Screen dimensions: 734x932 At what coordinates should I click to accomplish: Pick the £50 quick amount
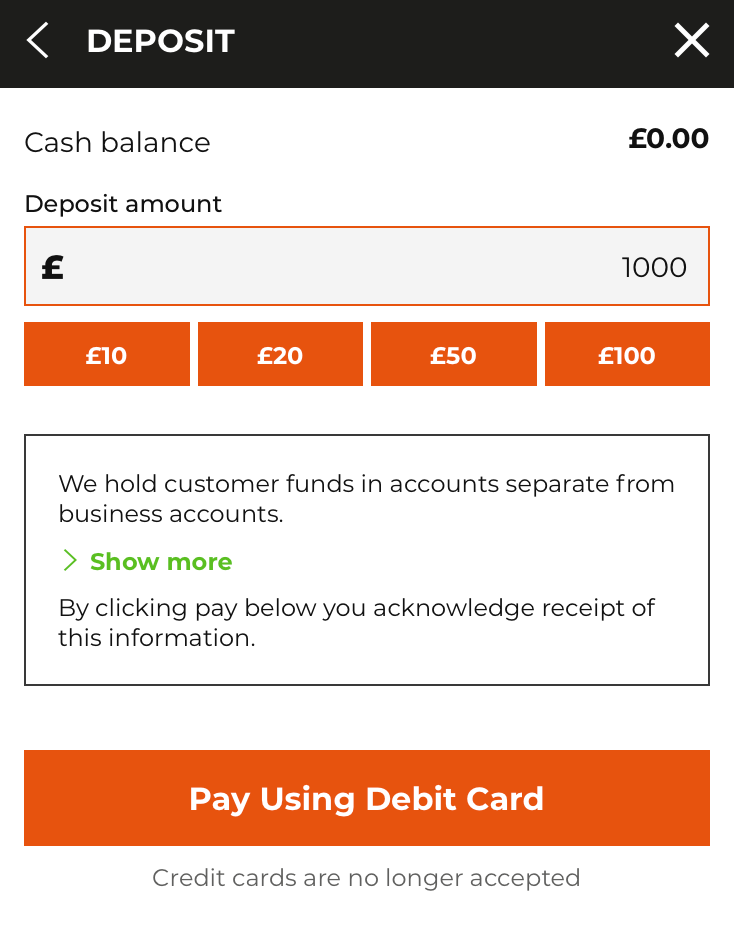coord(453,354)
